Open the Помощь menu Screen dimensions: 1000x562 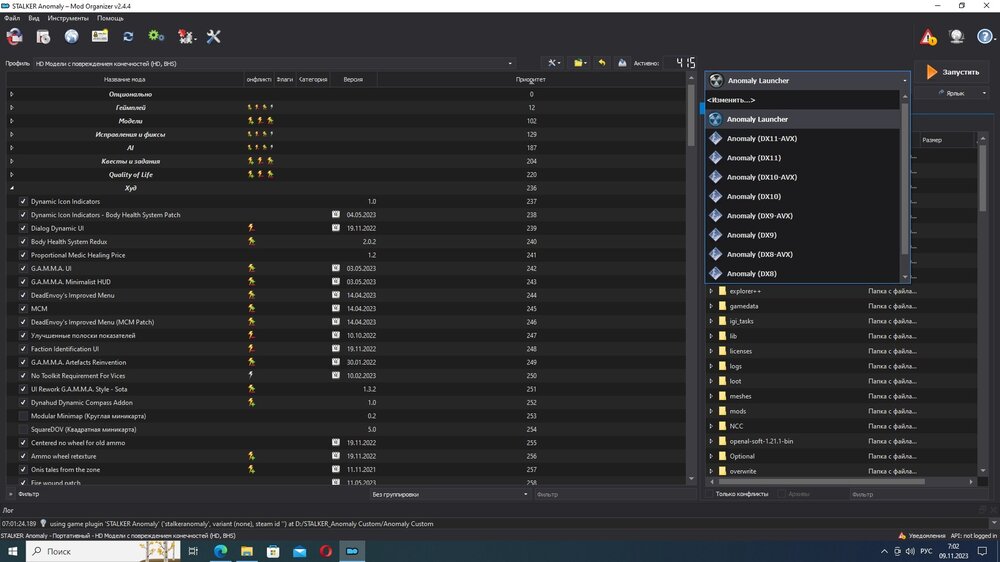110,18
